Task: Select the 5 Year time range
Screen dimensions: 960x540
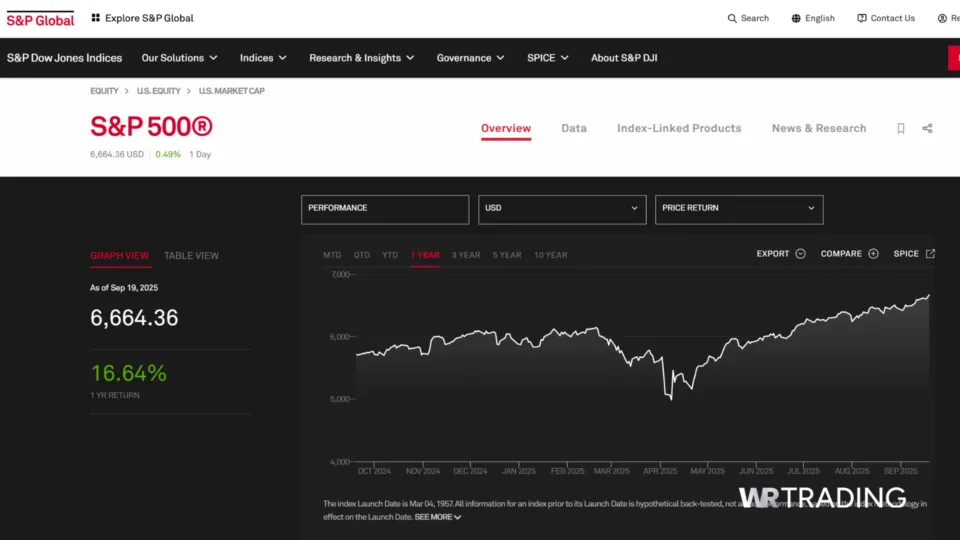Action: point(507,255)
